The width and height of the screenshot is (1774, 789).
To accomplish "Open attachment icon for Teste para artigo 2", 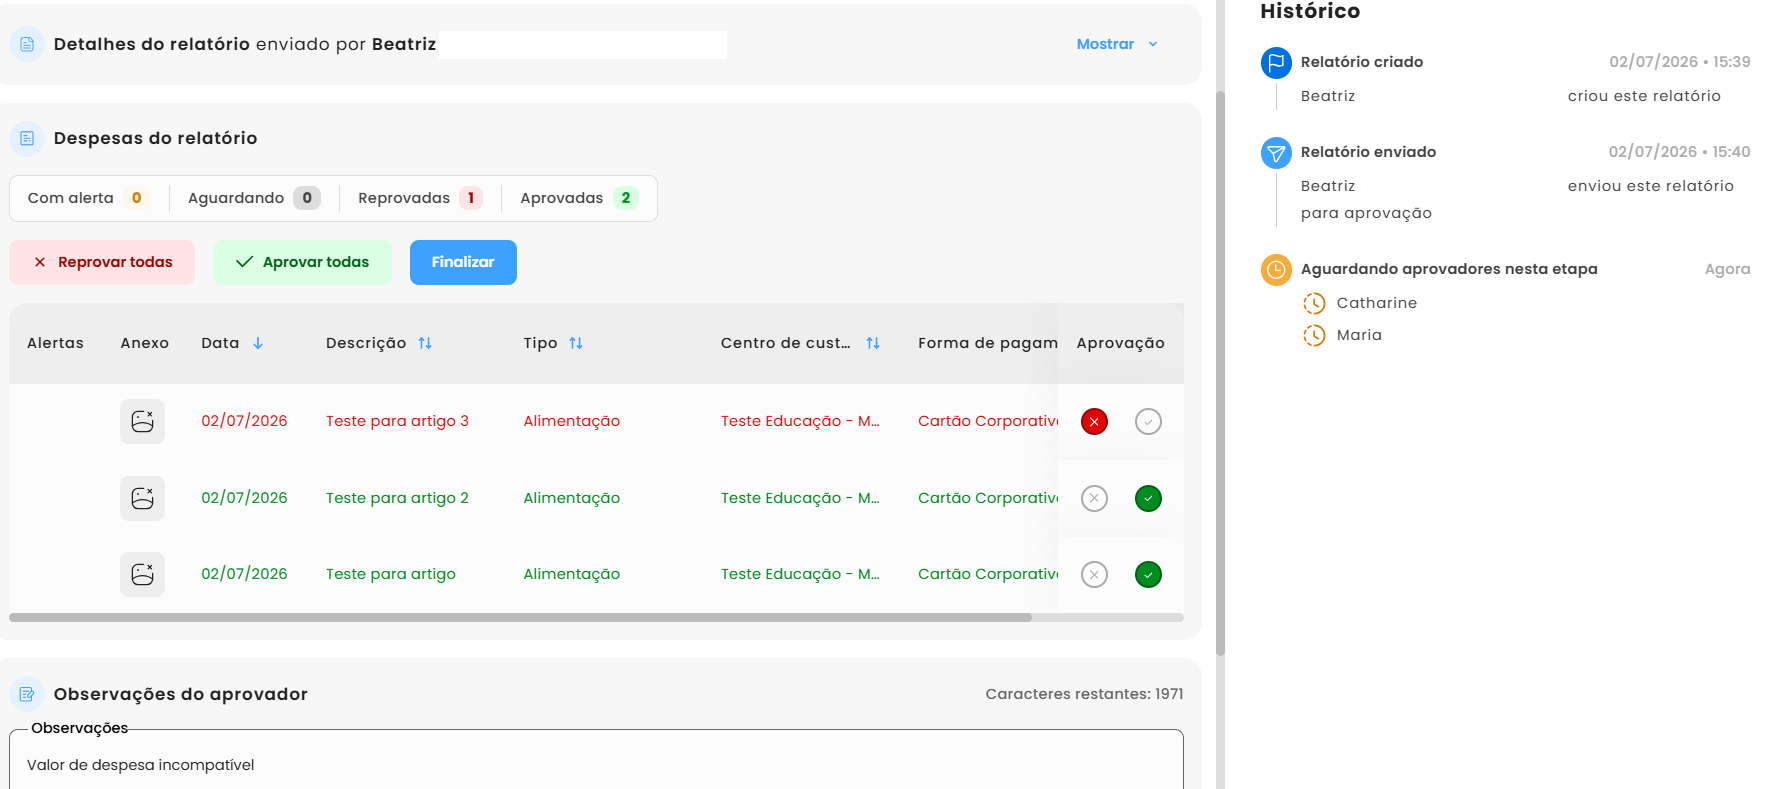I will pyautogui.click(x=142, y=498).
